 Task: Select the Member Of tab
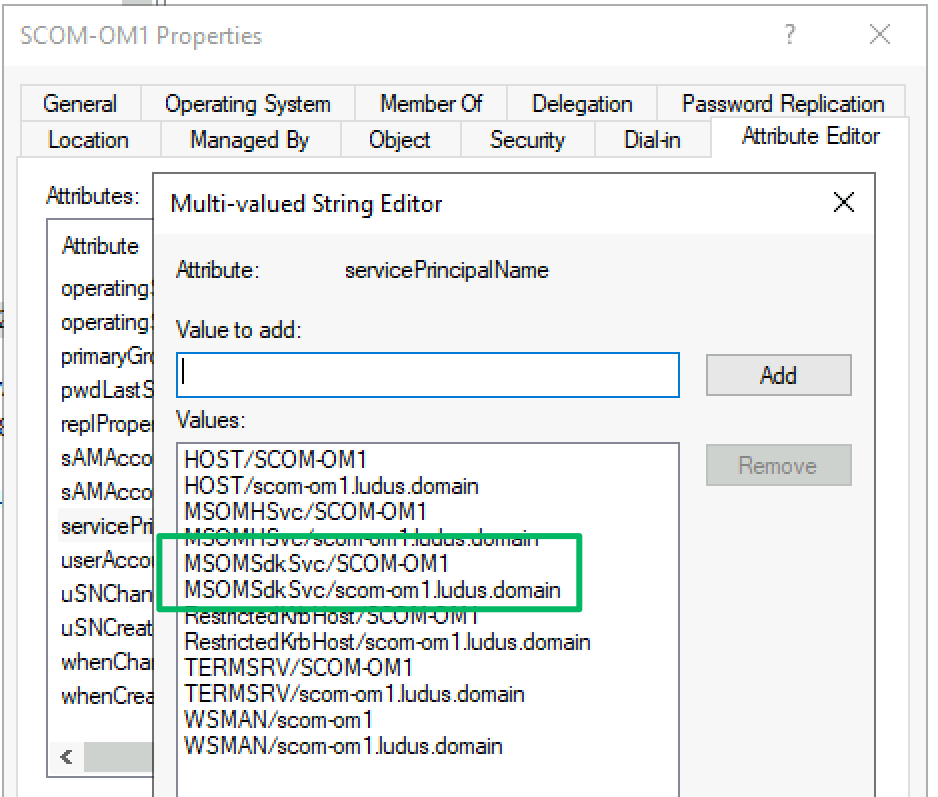[431, 104]
